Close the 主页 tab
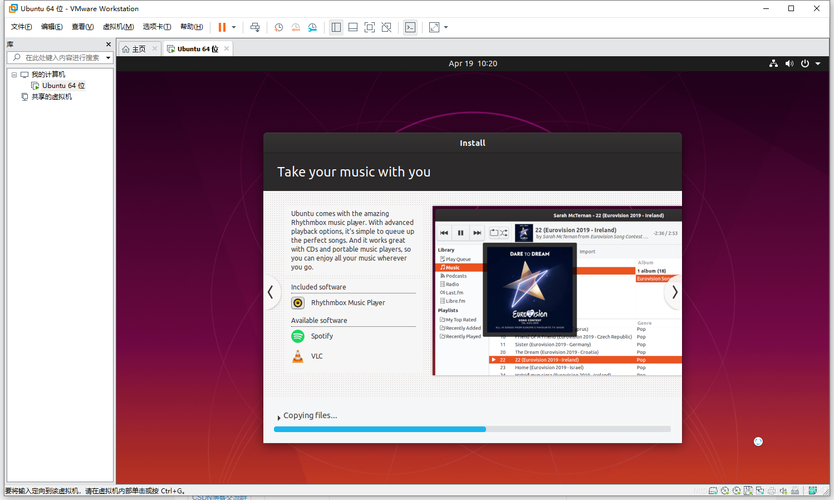 click(x=155, y=48)
